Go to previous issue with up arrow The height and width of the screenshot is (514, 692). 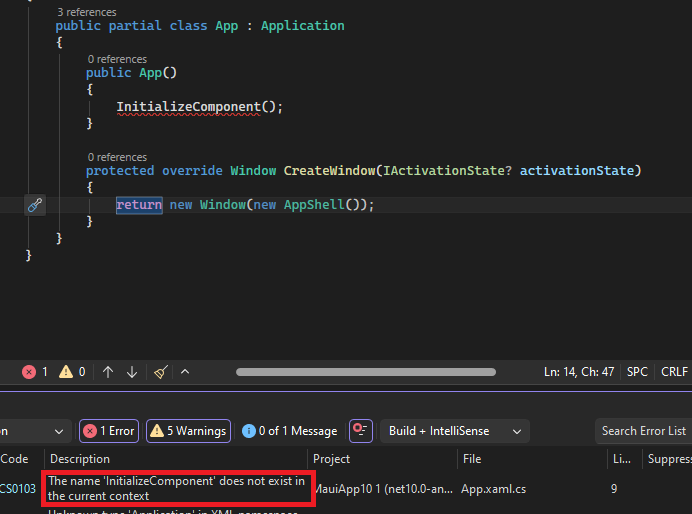[108, 372]
